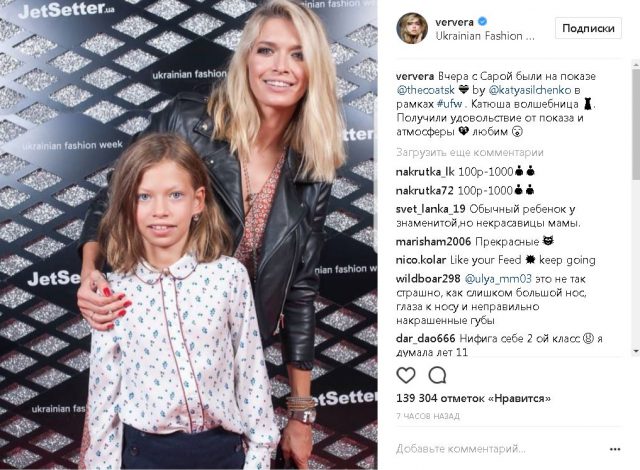The image size is (640, 470).
Task: Open the #ufw hashtag
Action: [x=449, y=104]
